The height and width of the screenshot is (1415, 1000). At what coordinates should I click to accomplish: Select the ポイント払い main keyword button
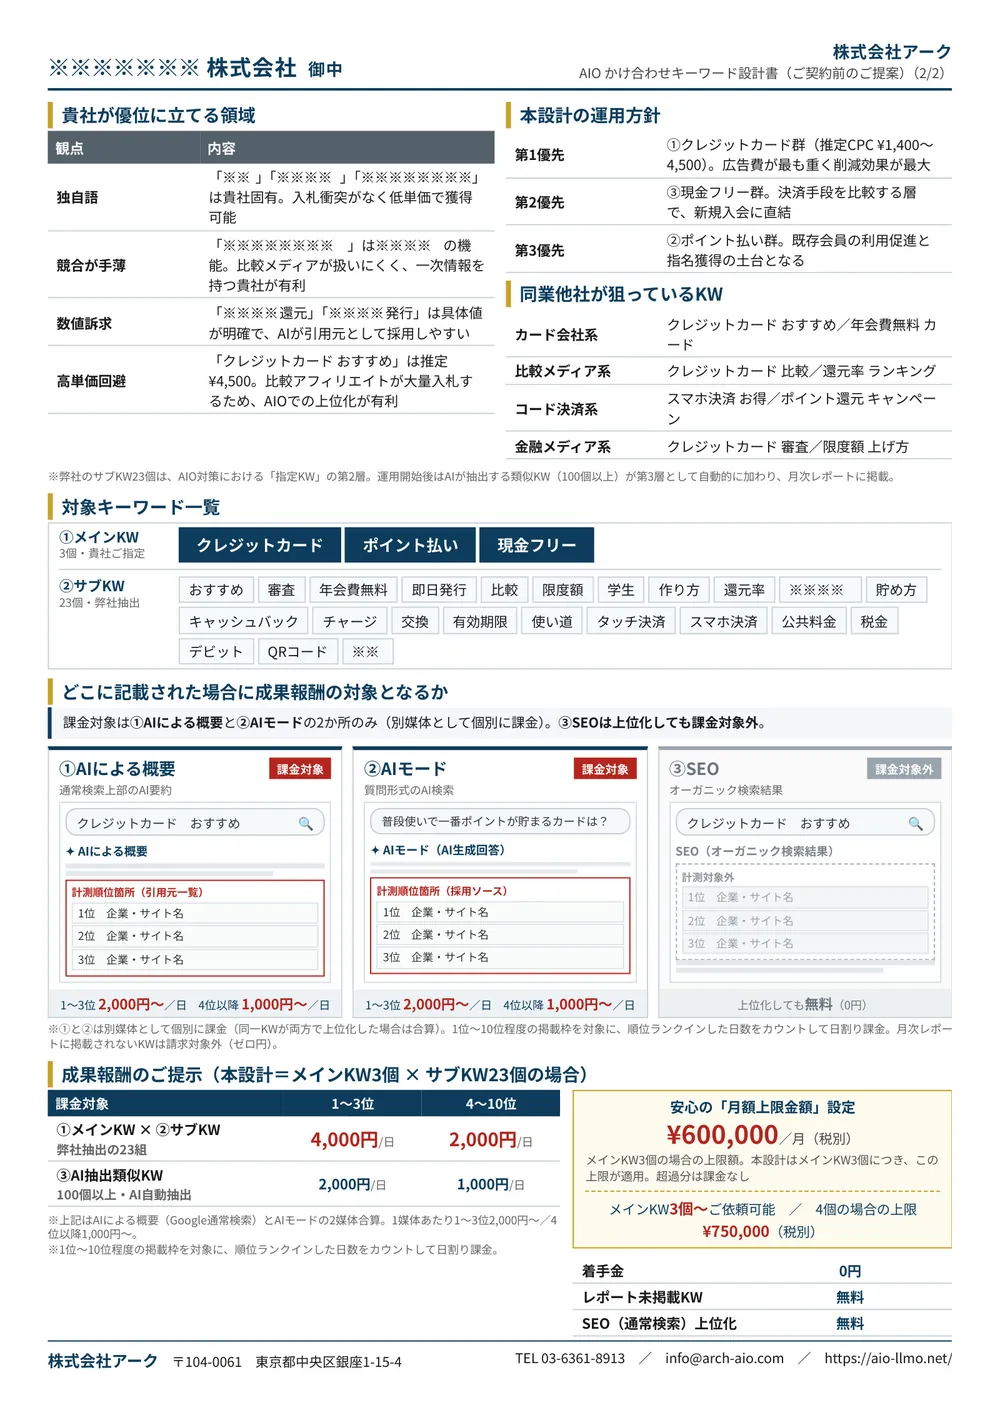point(410,545)
